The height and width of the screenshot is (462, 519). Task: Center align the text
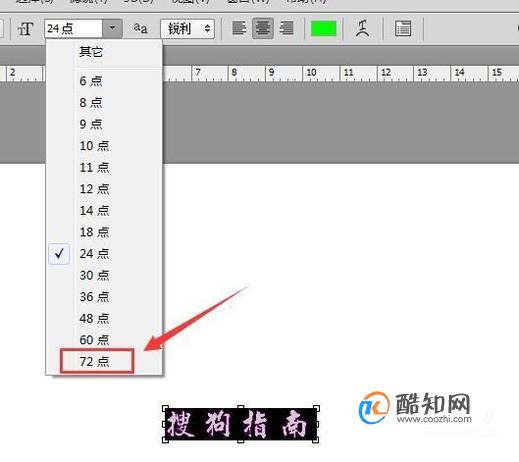(x=263, y=28)
